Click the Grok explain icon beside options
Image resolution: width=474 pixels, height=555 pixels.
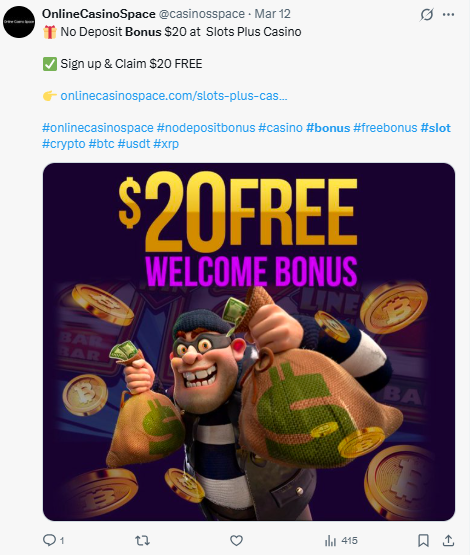(427, 15)
